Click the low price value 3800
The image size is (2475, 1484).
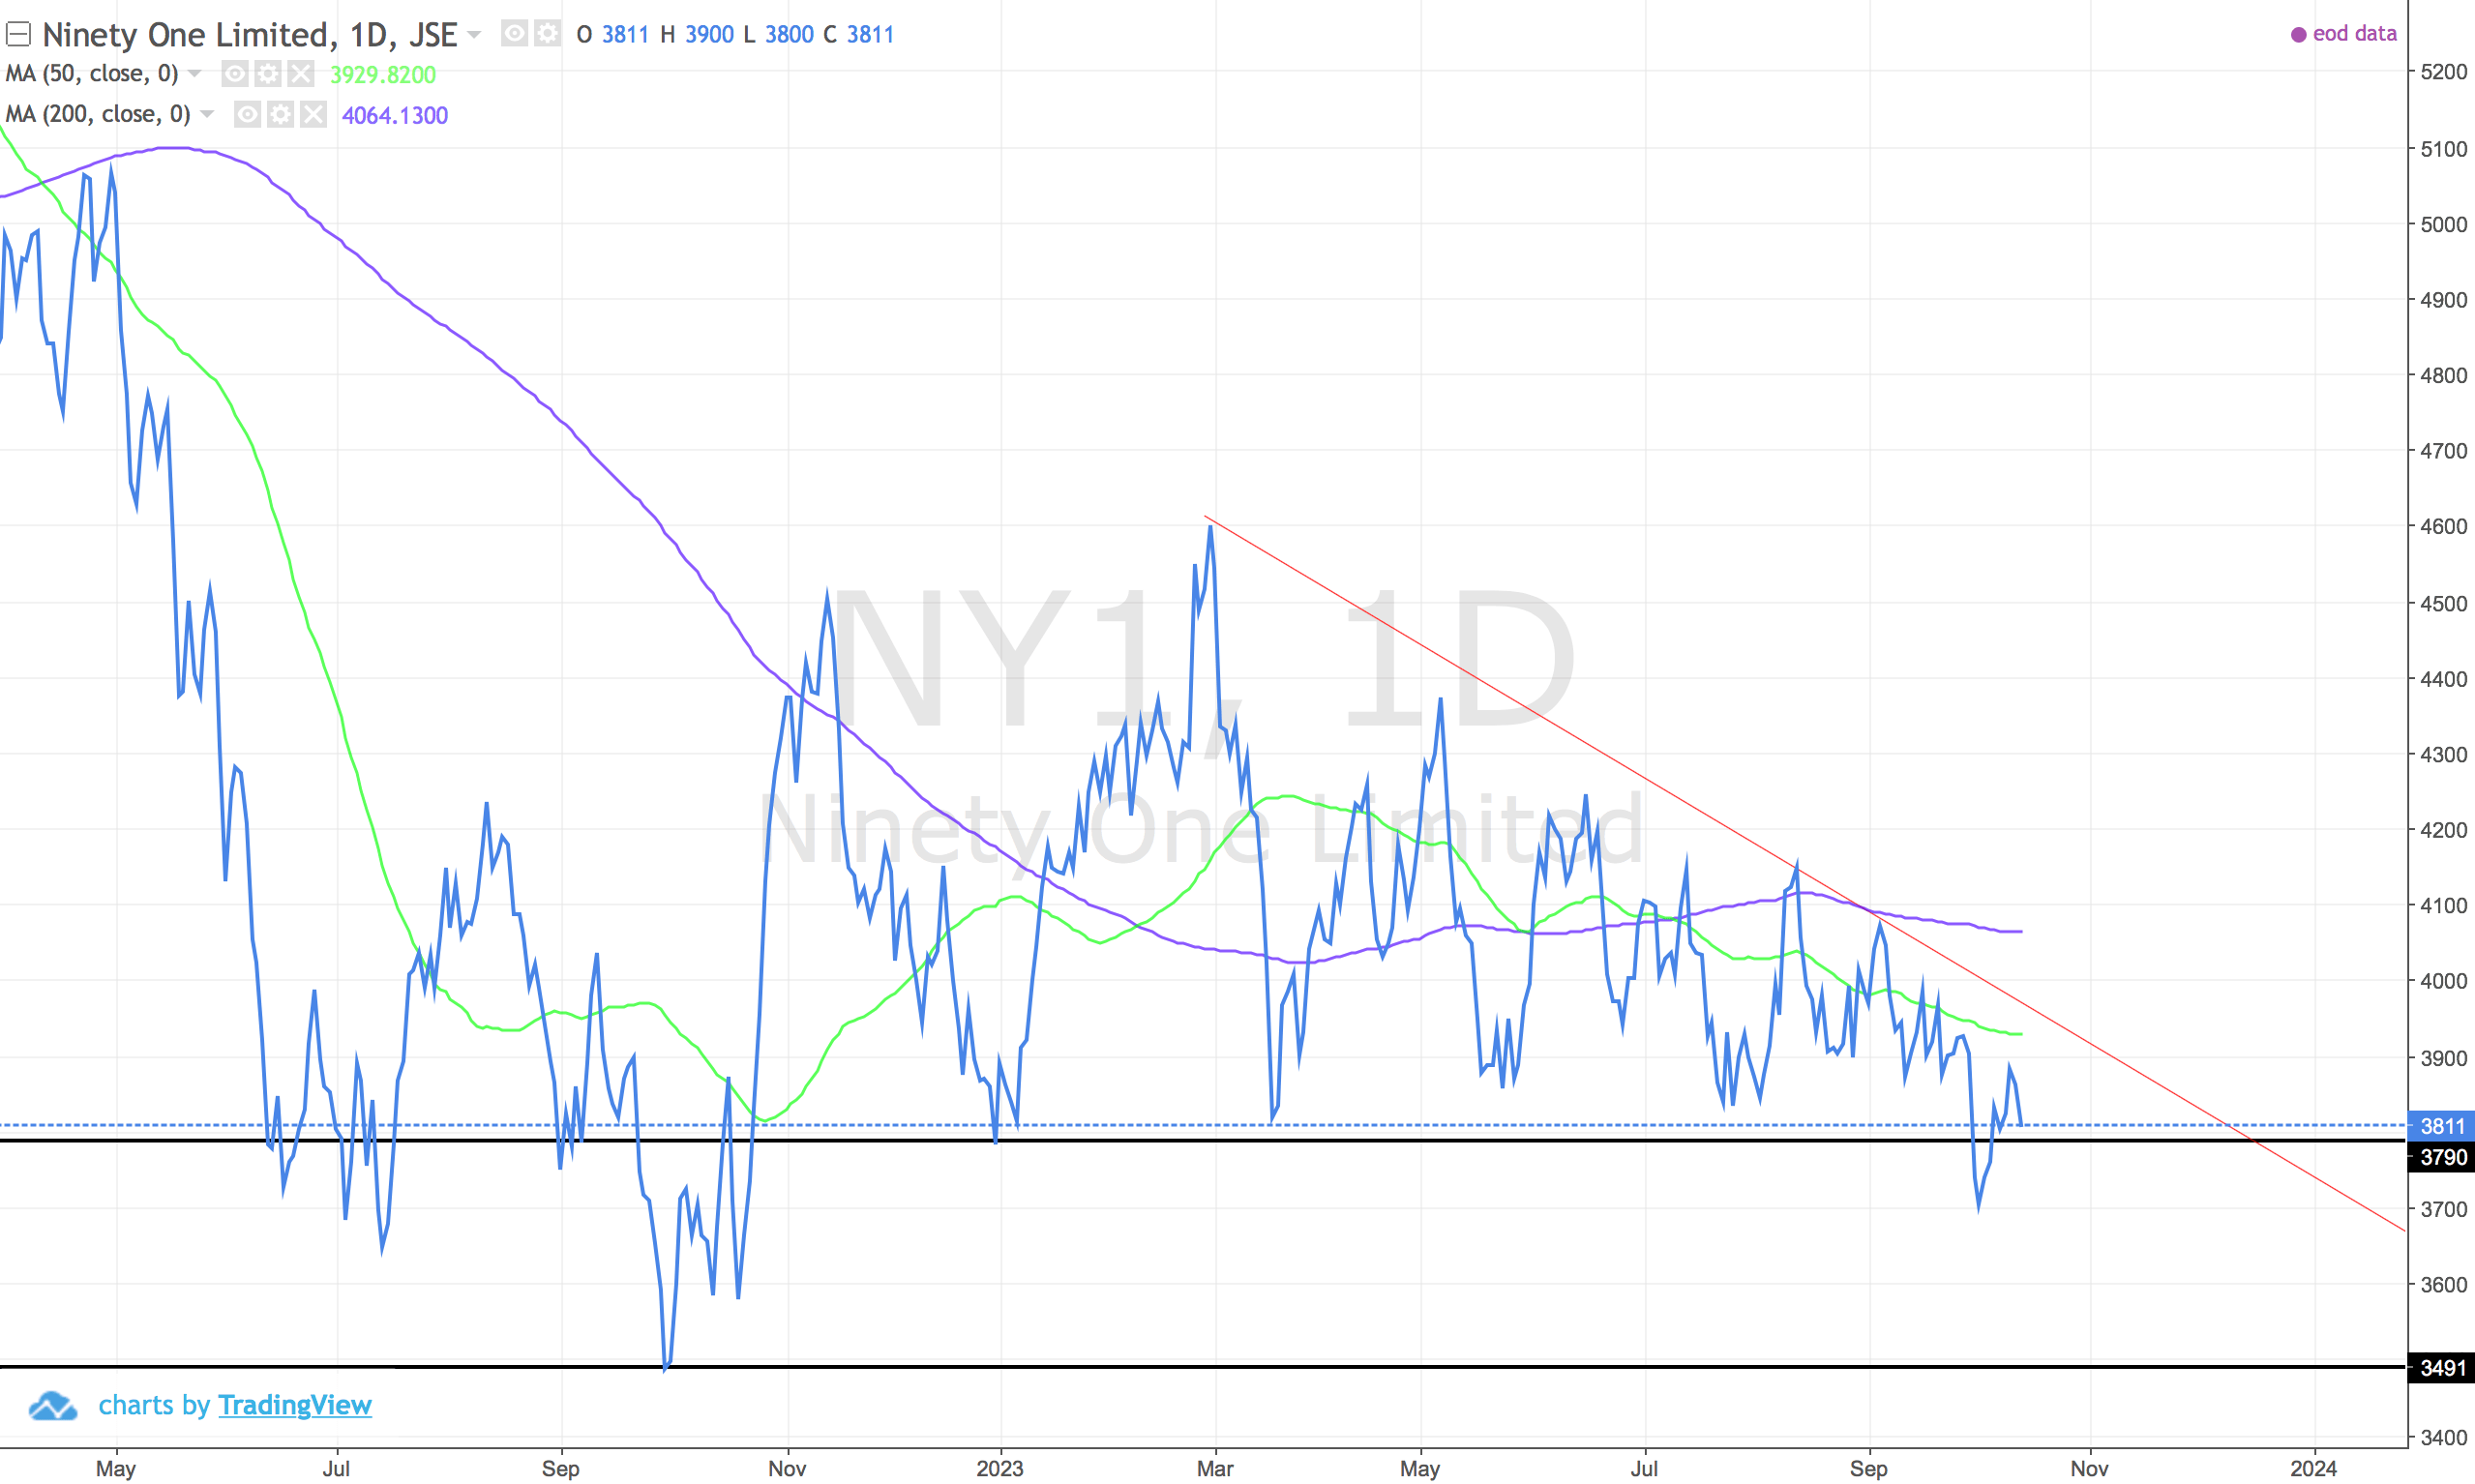[x=789, y=35]
